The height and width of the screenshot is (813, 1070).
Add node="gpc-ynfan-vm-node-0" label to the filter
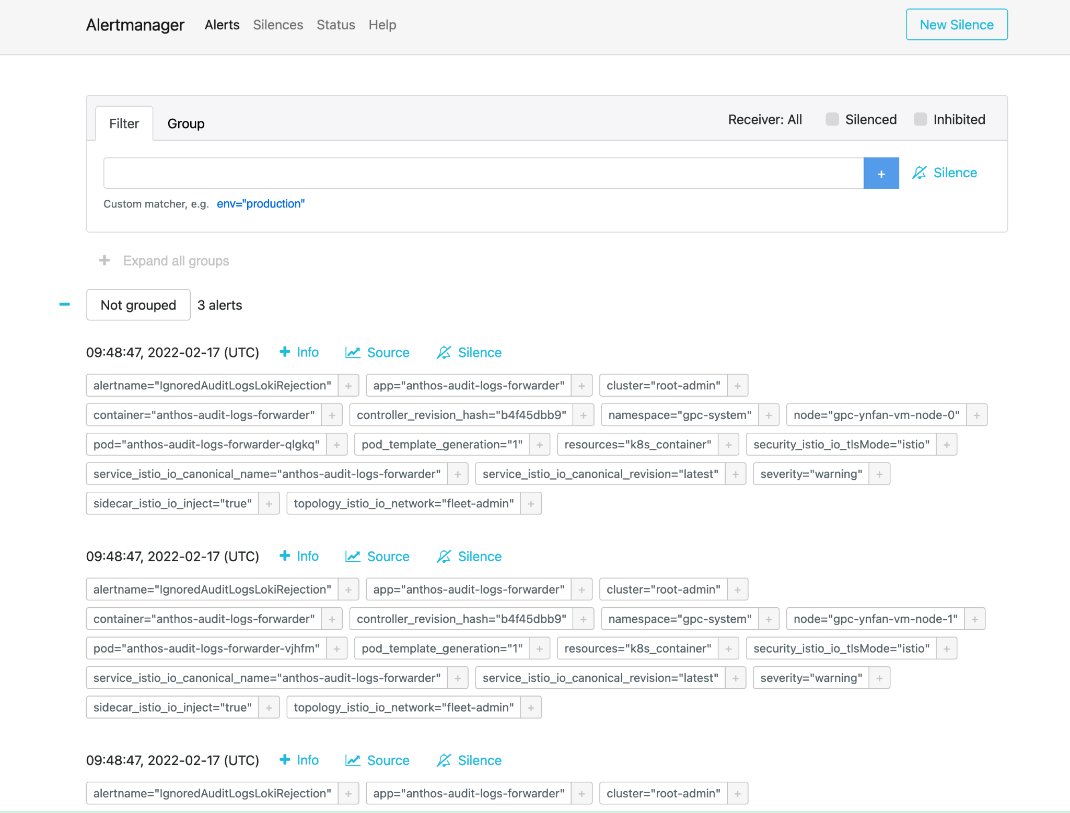(977, 415)
